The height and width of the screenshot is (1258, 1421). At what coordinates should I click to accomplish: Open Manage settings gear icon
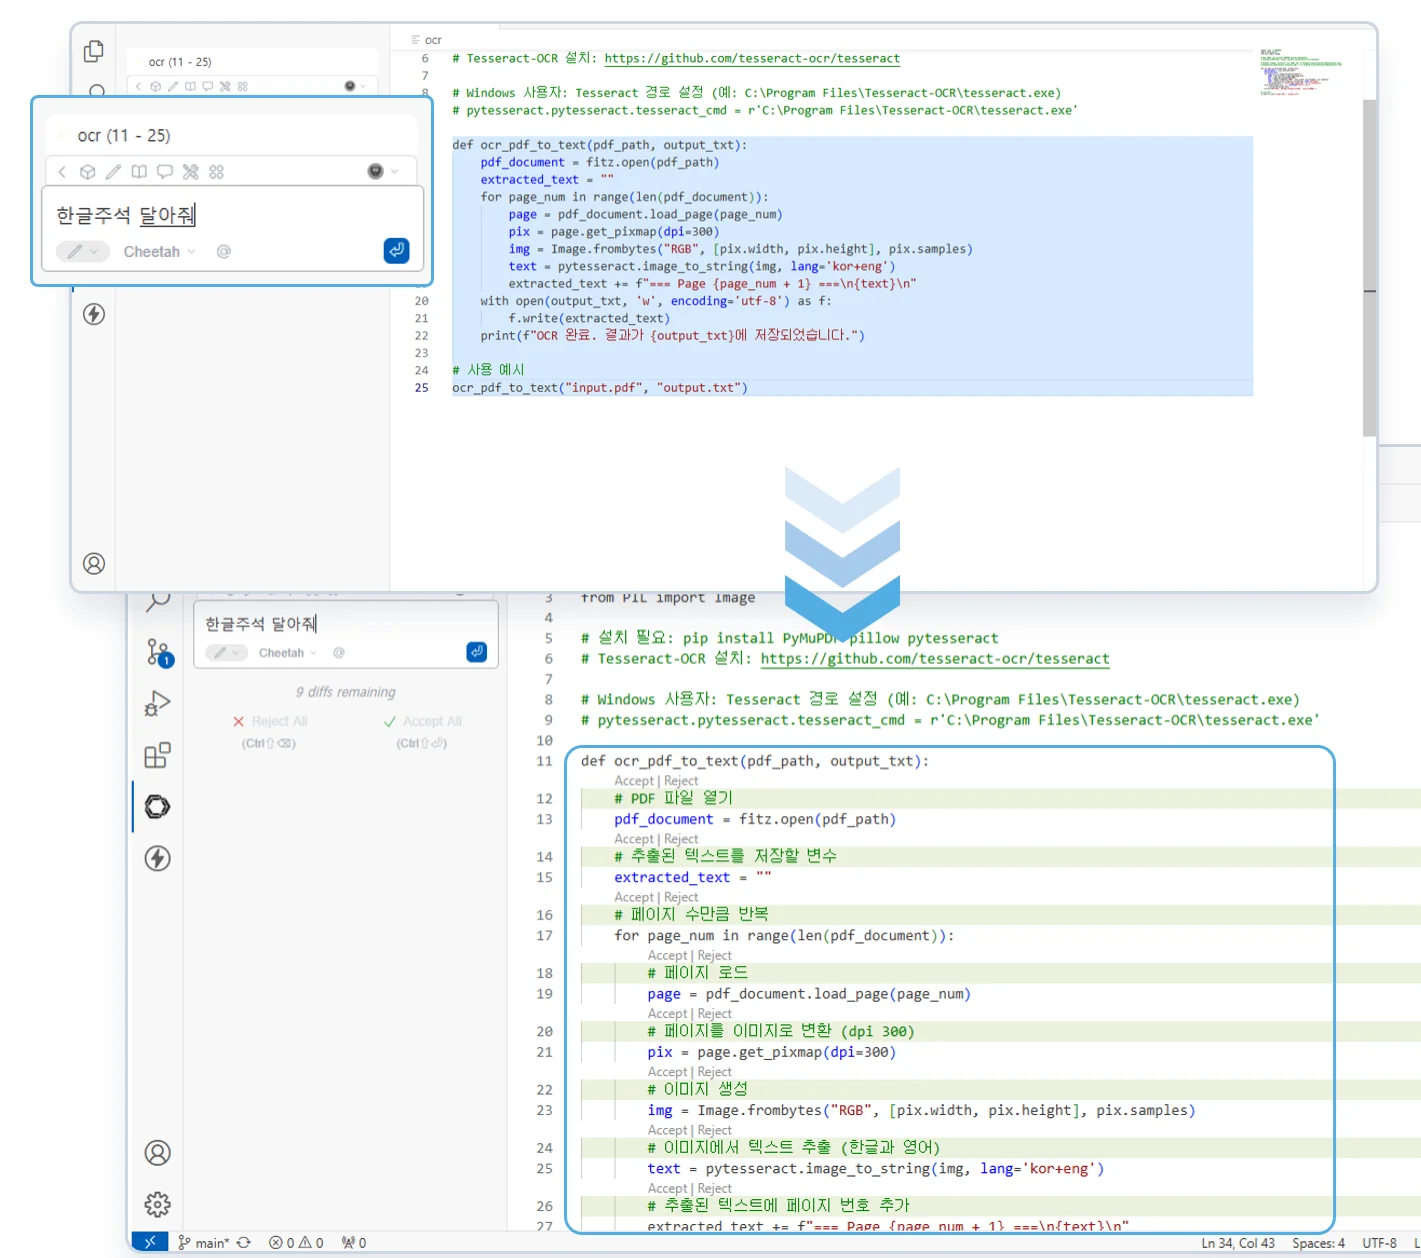click(158, 1204)
